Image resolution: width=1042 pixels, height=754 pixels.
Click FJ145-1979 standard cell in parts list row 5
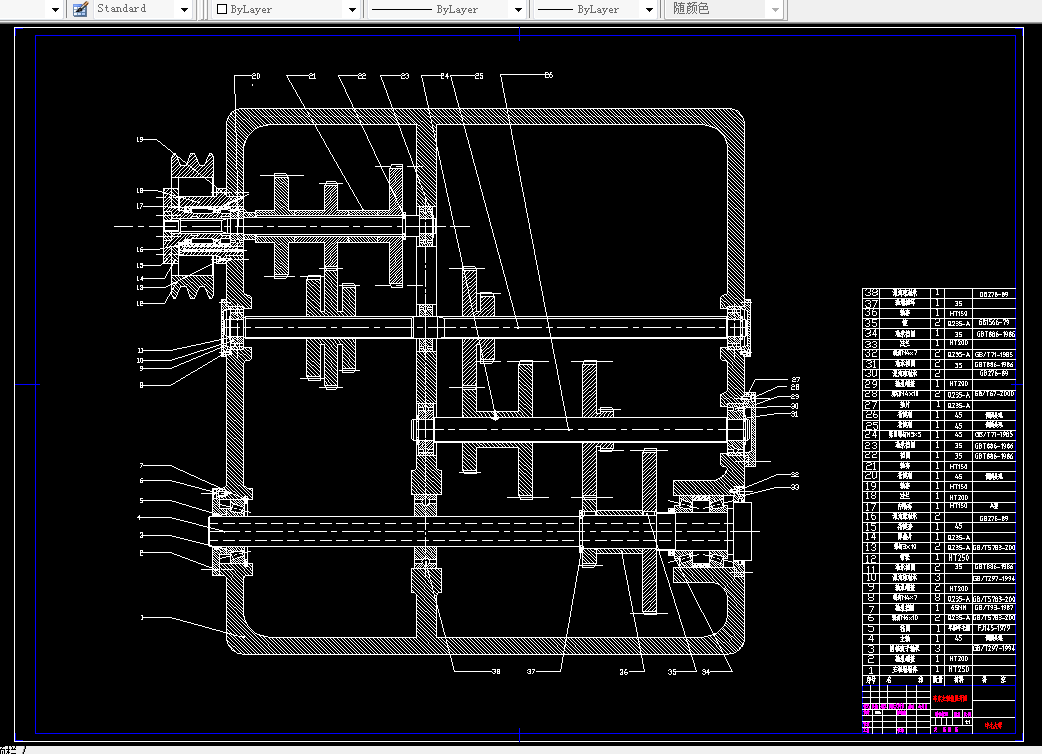point(994,628)
